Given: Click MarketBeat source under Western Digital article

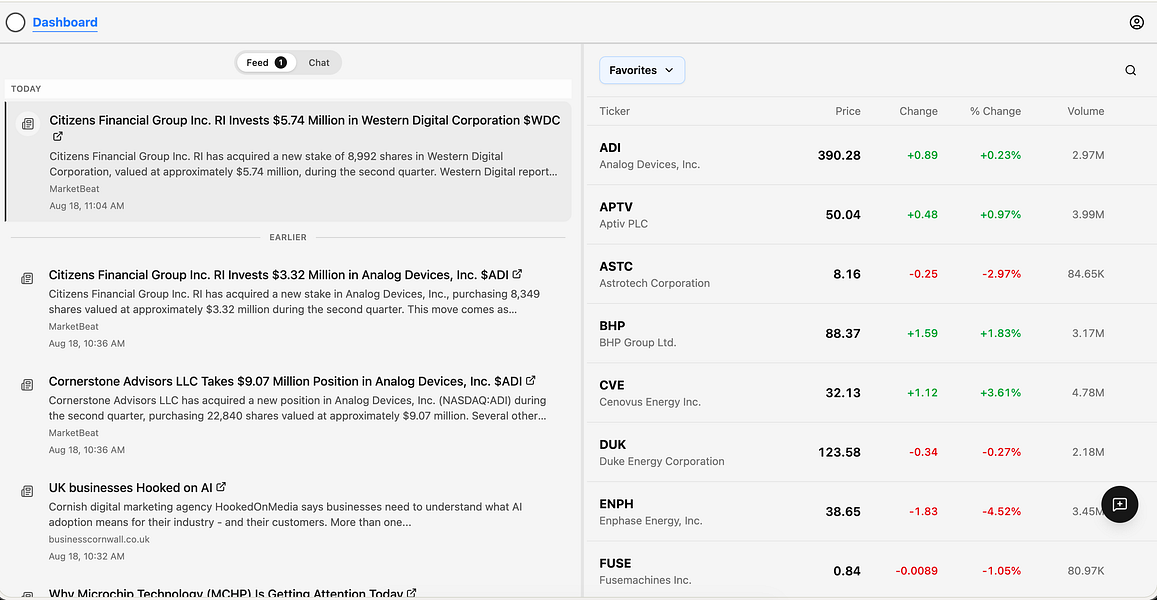Looking at the screenshot, I should 75,189.
